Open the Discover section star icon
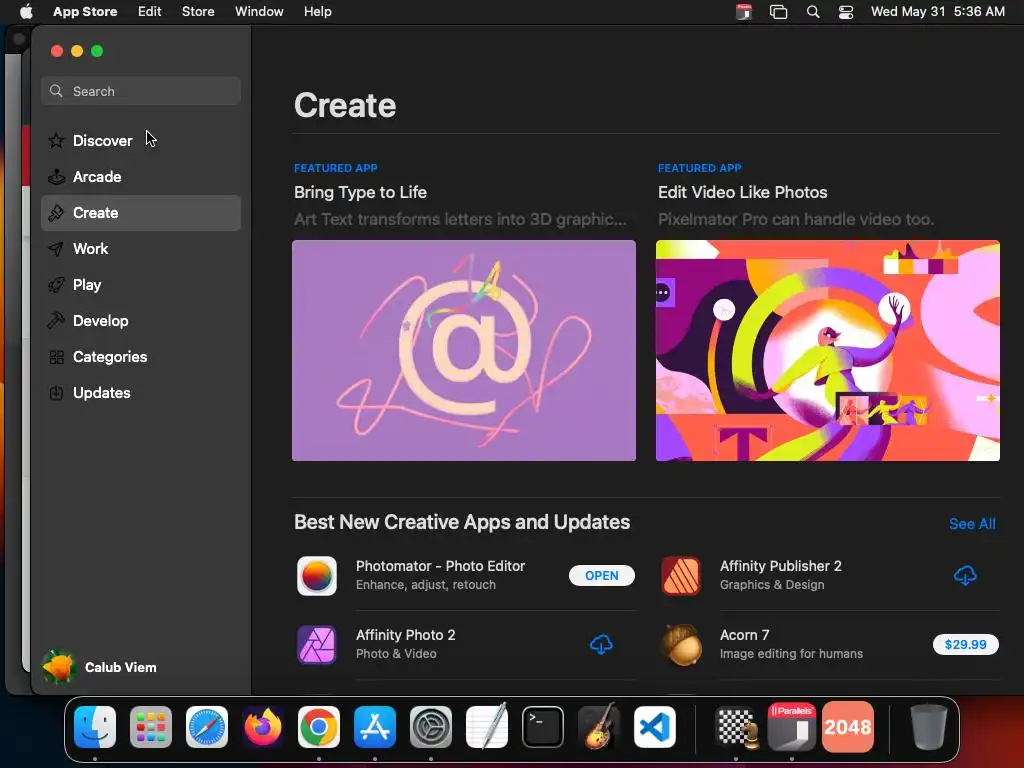 click(x=56, y=140)
